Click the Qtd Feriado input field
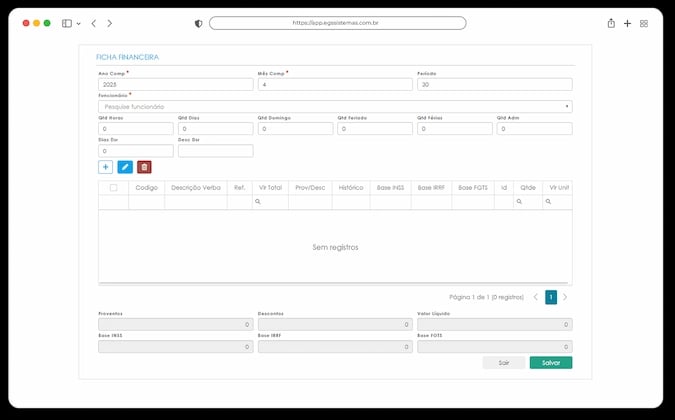 (375, 129)
